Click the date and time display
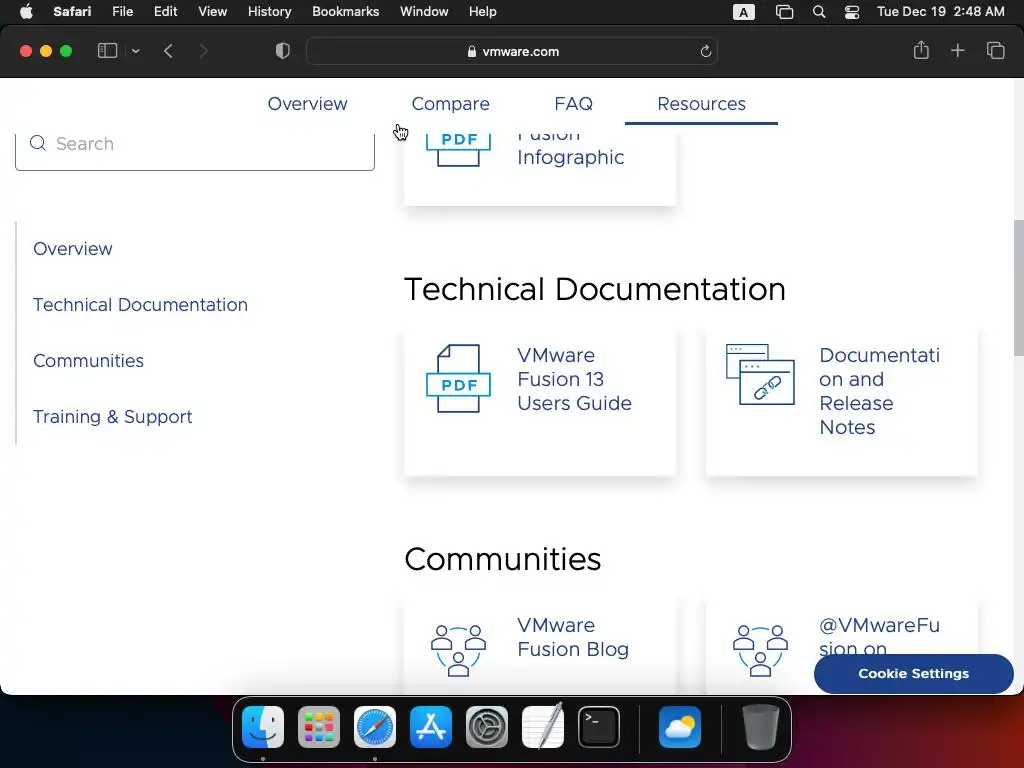The height and width of the screenshot is (768, 1024). (x=940, y=12)
